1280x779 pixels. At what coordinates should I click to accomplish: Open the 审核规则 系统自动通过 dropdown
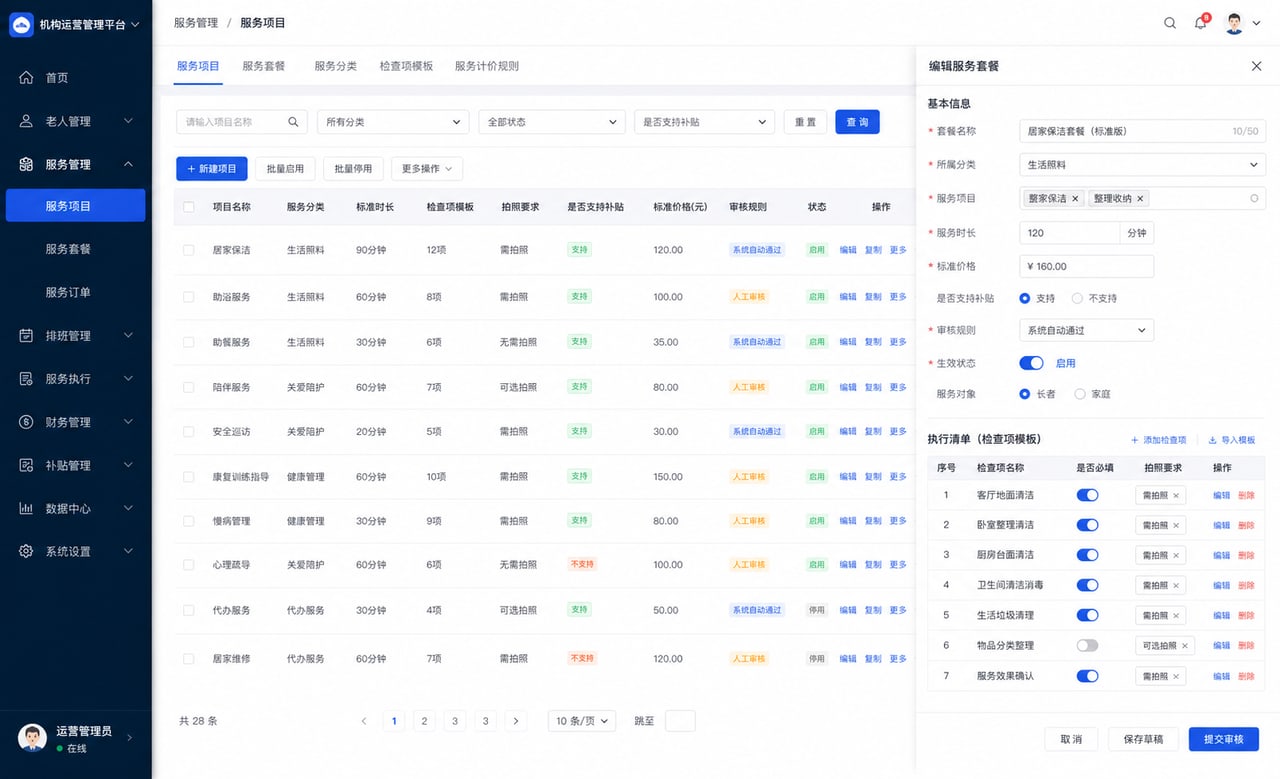(1087, 330)
